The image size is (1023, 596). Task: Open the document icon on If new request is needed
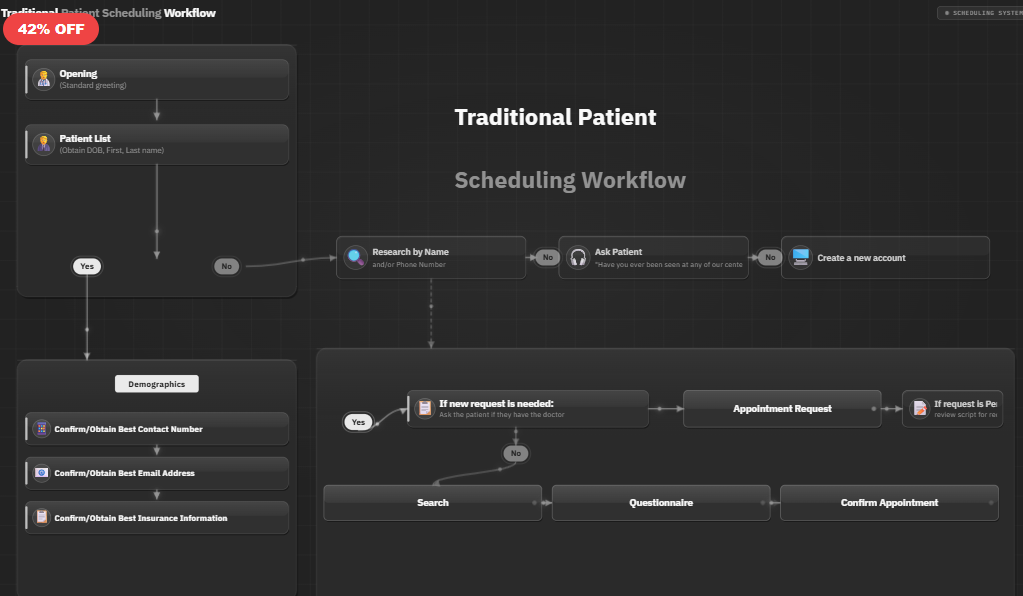click(425, 408)
